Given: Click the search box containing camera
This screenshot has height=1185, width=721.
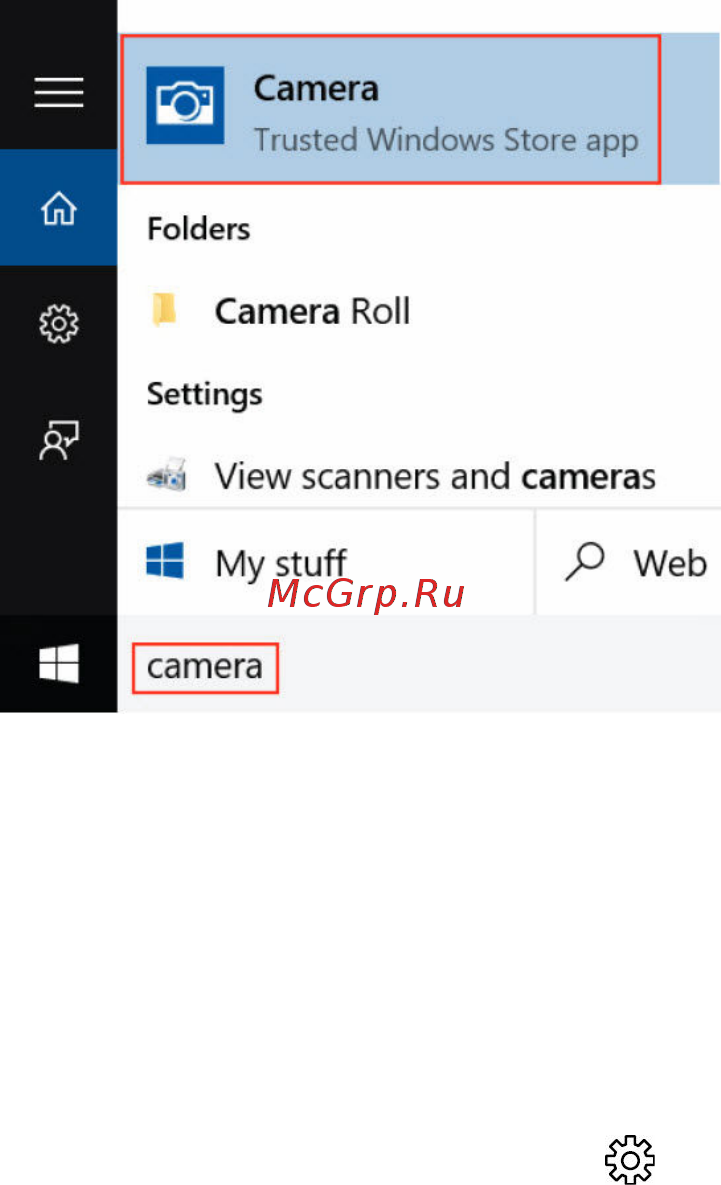Looking at the screenshot, I should (419, 666).
